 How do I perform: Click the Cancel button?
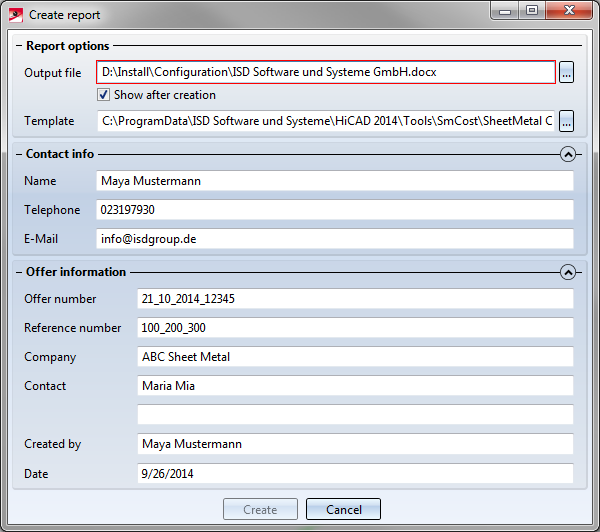343,509
